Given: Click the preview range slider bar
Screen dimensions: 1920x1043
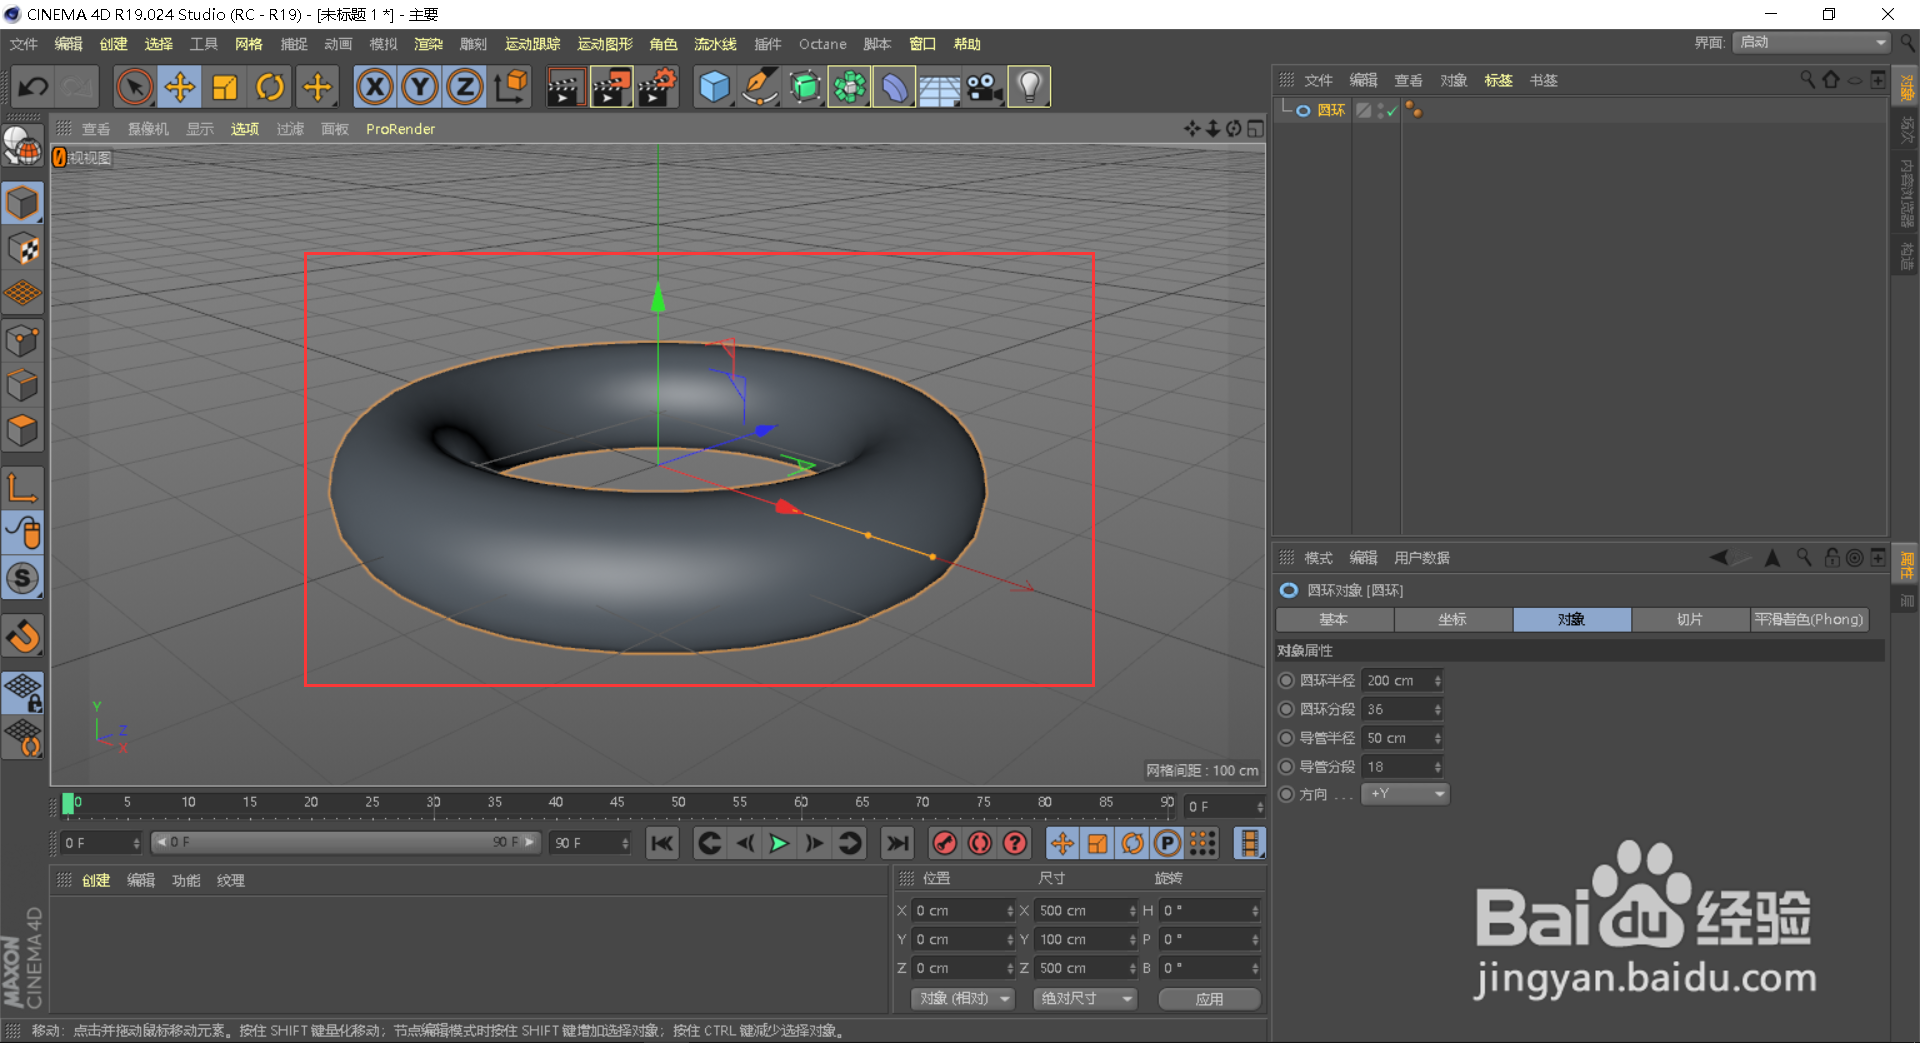Looking at the screenshot, I should [x=346, y=843].
